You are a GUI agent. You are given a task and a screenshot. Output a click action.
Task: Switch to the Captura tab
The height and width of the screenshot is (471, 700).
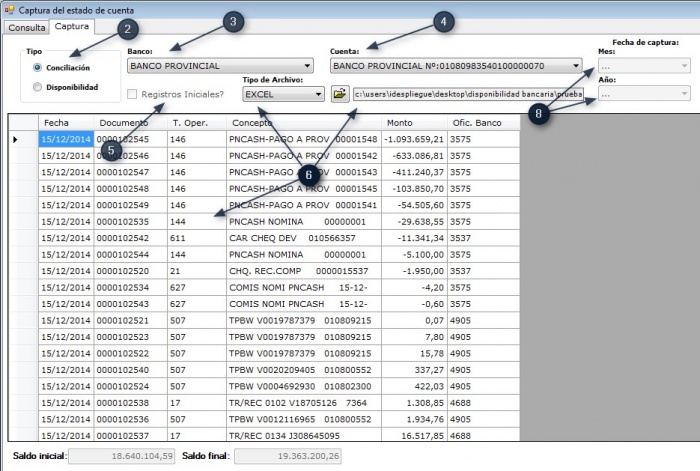coord(71,26)
